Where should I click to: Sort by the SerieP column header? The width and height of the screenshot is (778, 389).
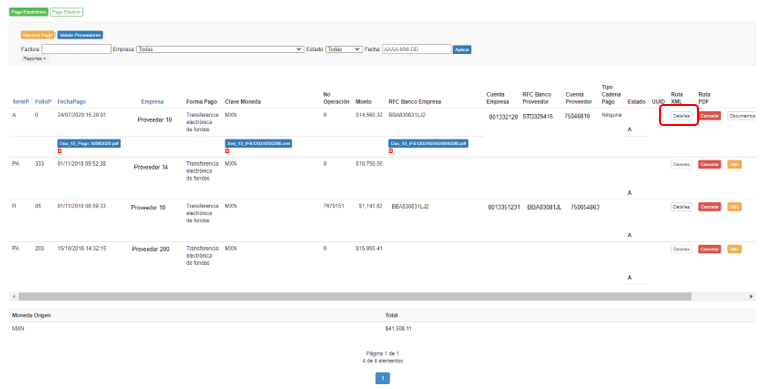coord(21,102)
